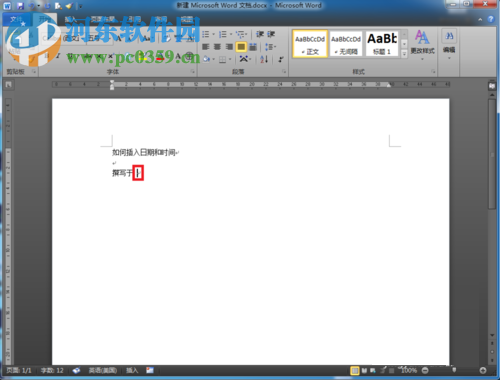The width and height of the screenshot is (500, 380).
Task: Open the line spacing dropdown
Action: [270, 47]
